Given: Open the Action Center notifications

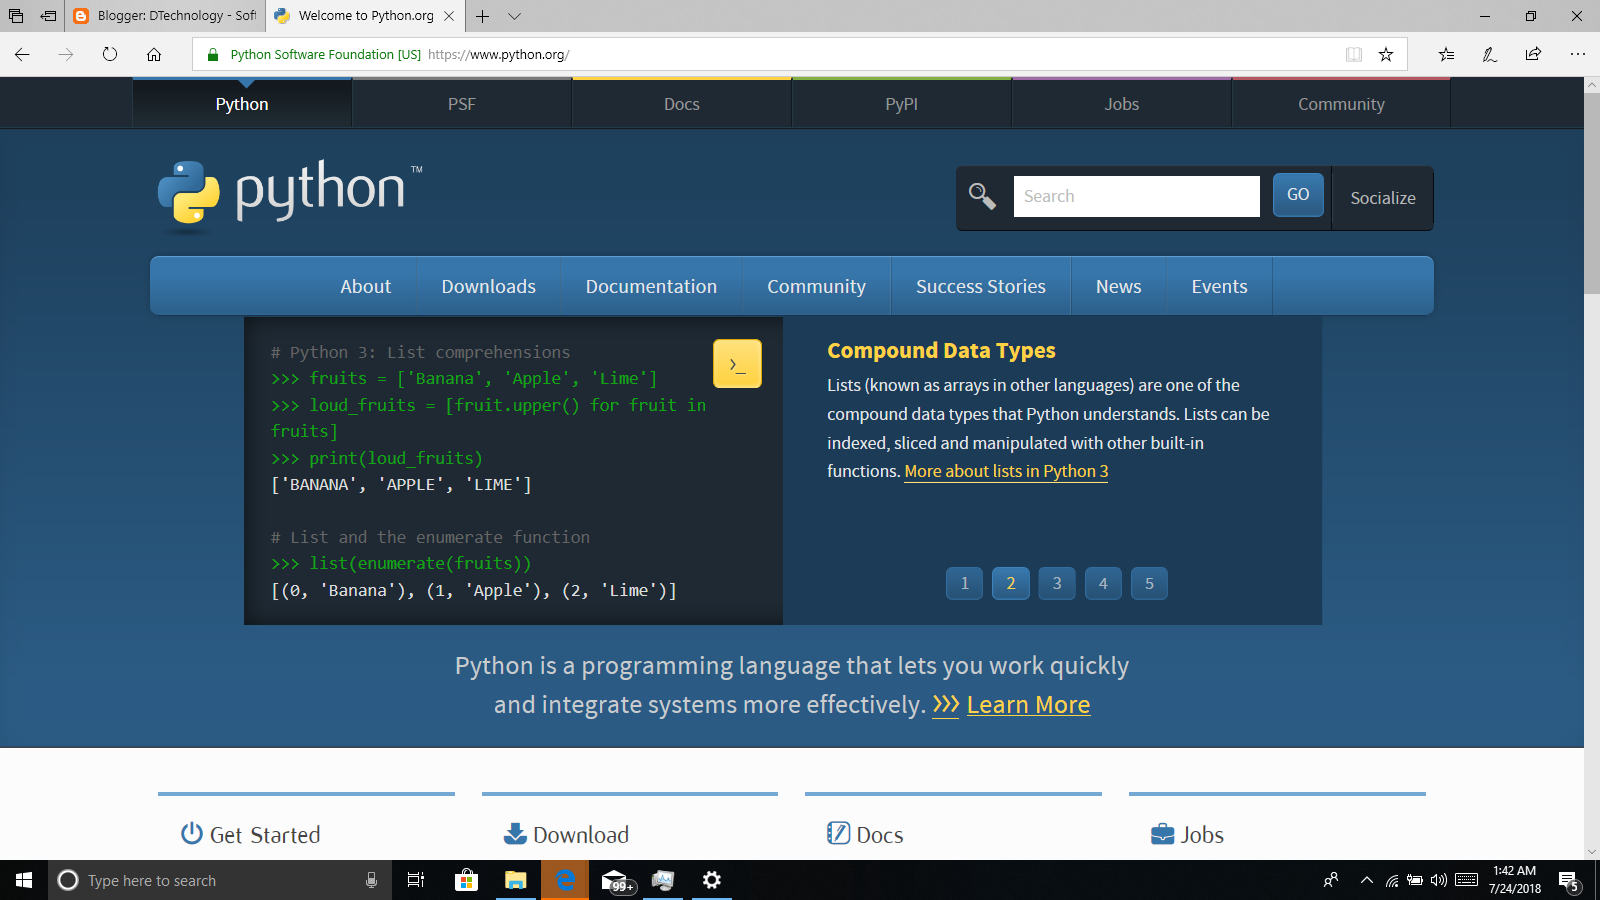Looking at the screenshot, I should 1569,881.
